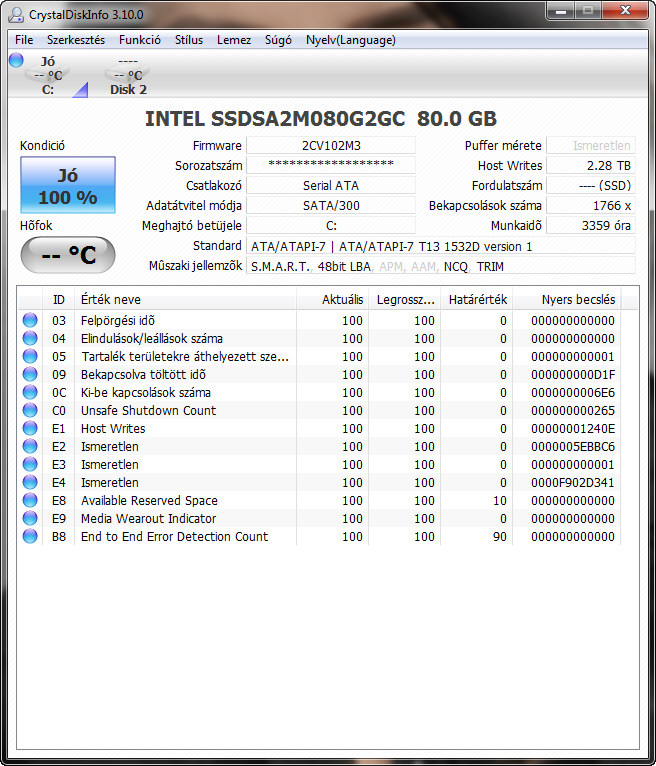Image resolution: width=656 pixels, height=766 pixels.
Task: Click status orb for Media Wearout Indicator
Action: click(30, 518)
